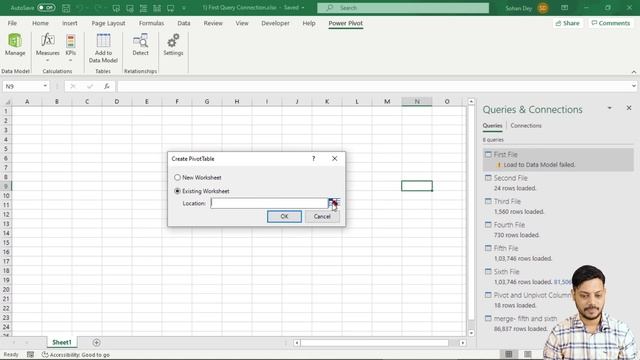Open the Ribbon Display Options icon
Screen dimensions: 640x360
tap(564, 8)
